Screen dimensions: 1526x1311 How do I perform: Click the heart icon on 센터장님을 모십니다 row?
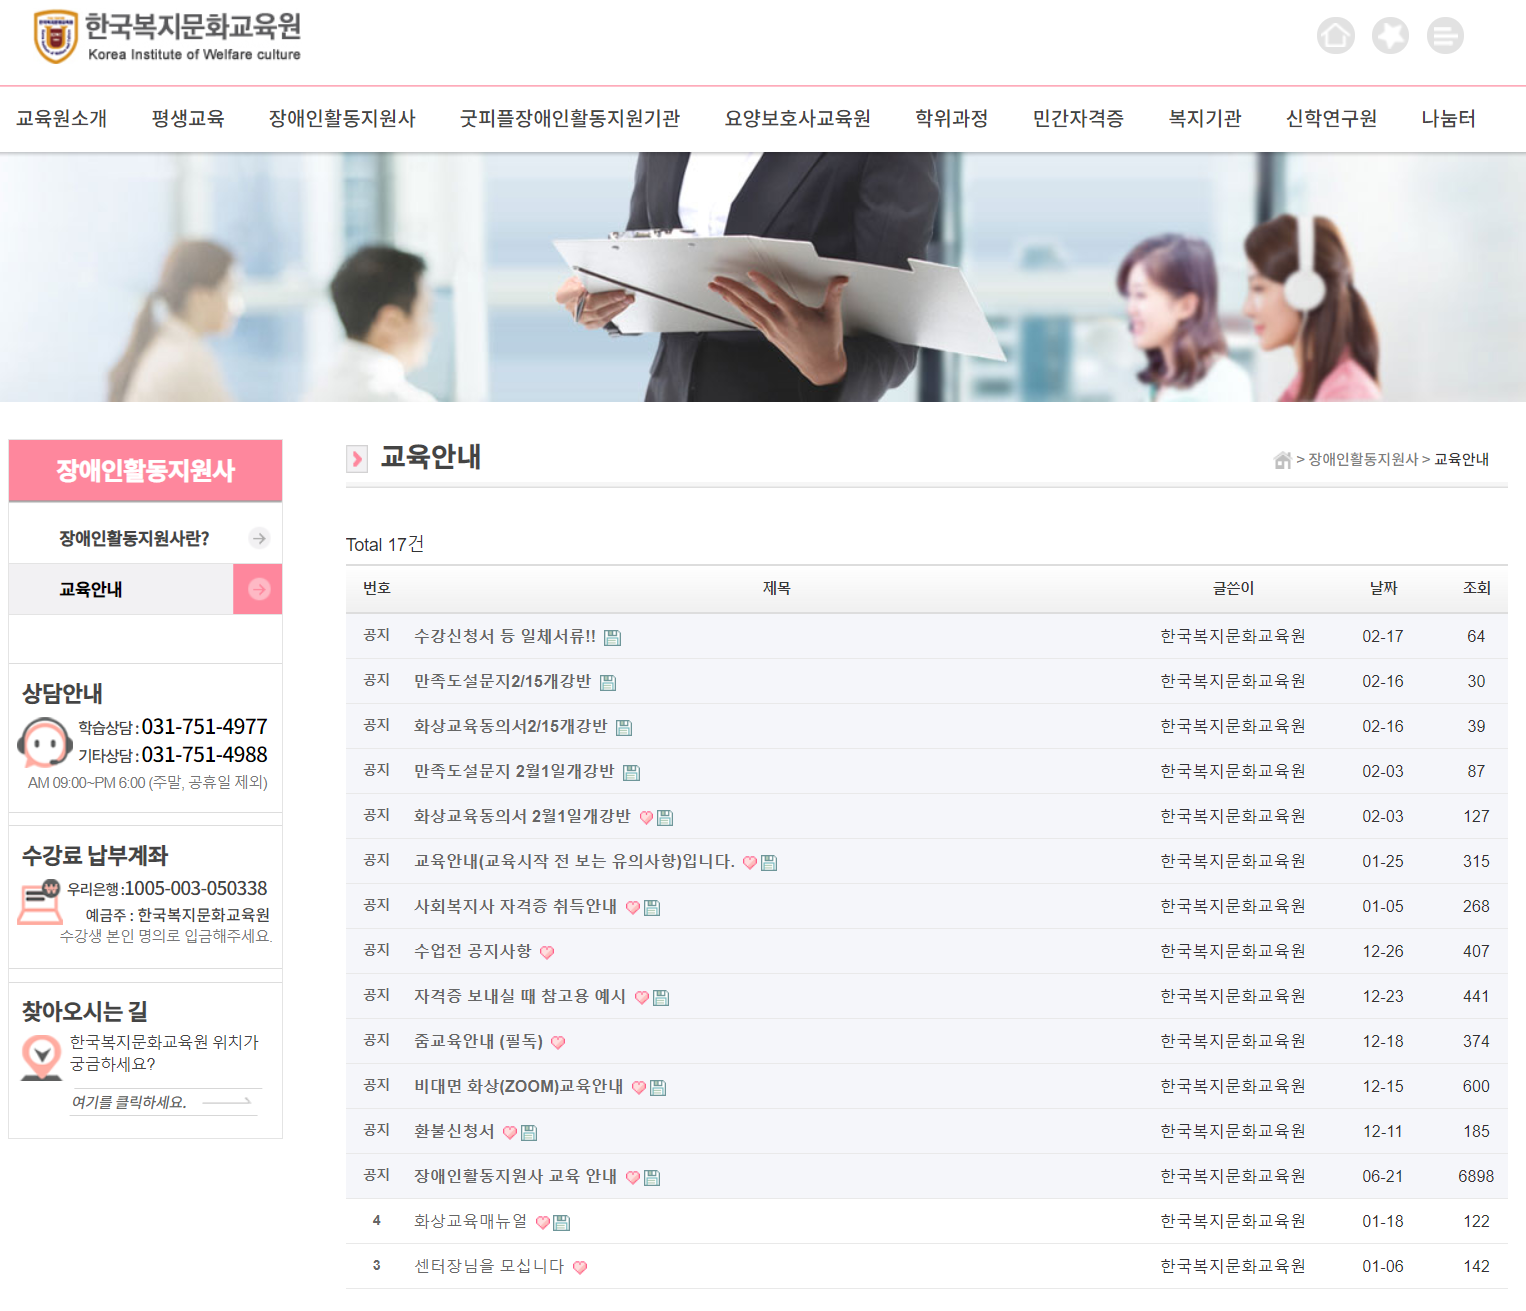coord(580,1268)
